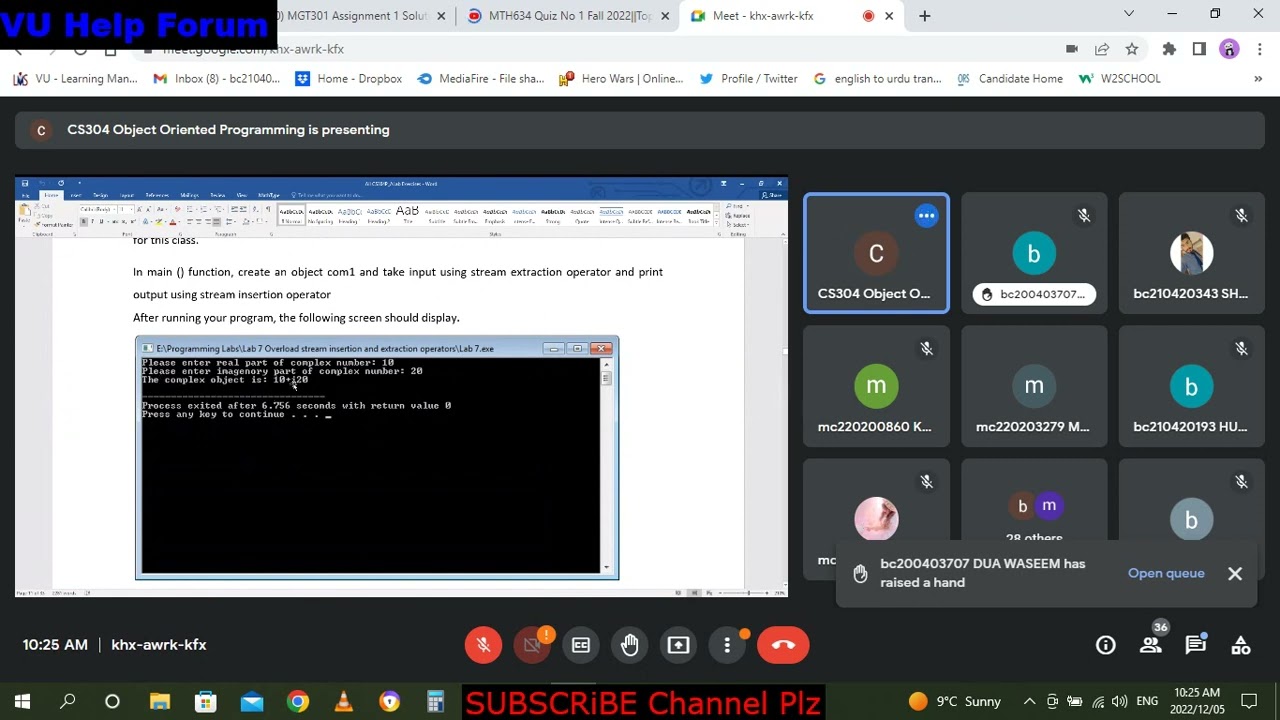Switch ENG input language indicator

1147,701
